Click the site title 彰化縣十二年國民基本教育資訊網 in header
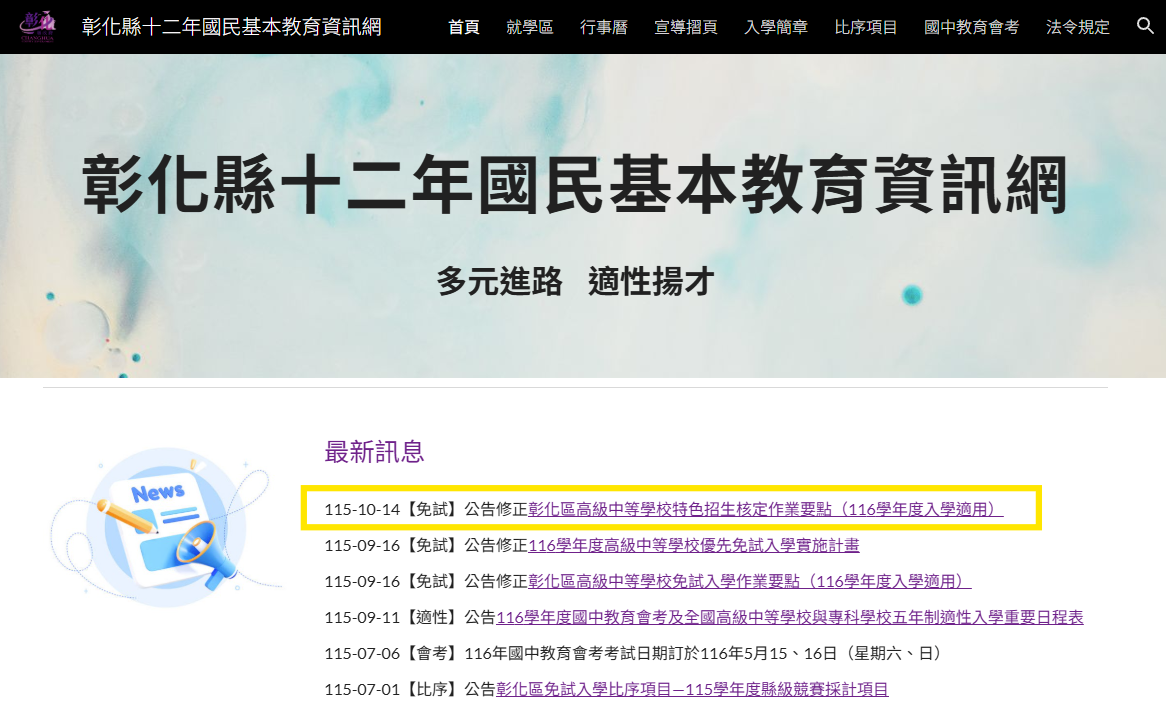 [x=231, y=27]
